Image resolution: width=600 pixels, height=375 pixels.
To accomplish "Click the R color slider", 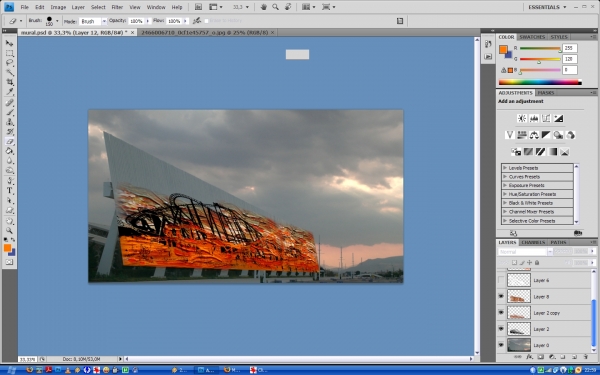I will point(540,48).
